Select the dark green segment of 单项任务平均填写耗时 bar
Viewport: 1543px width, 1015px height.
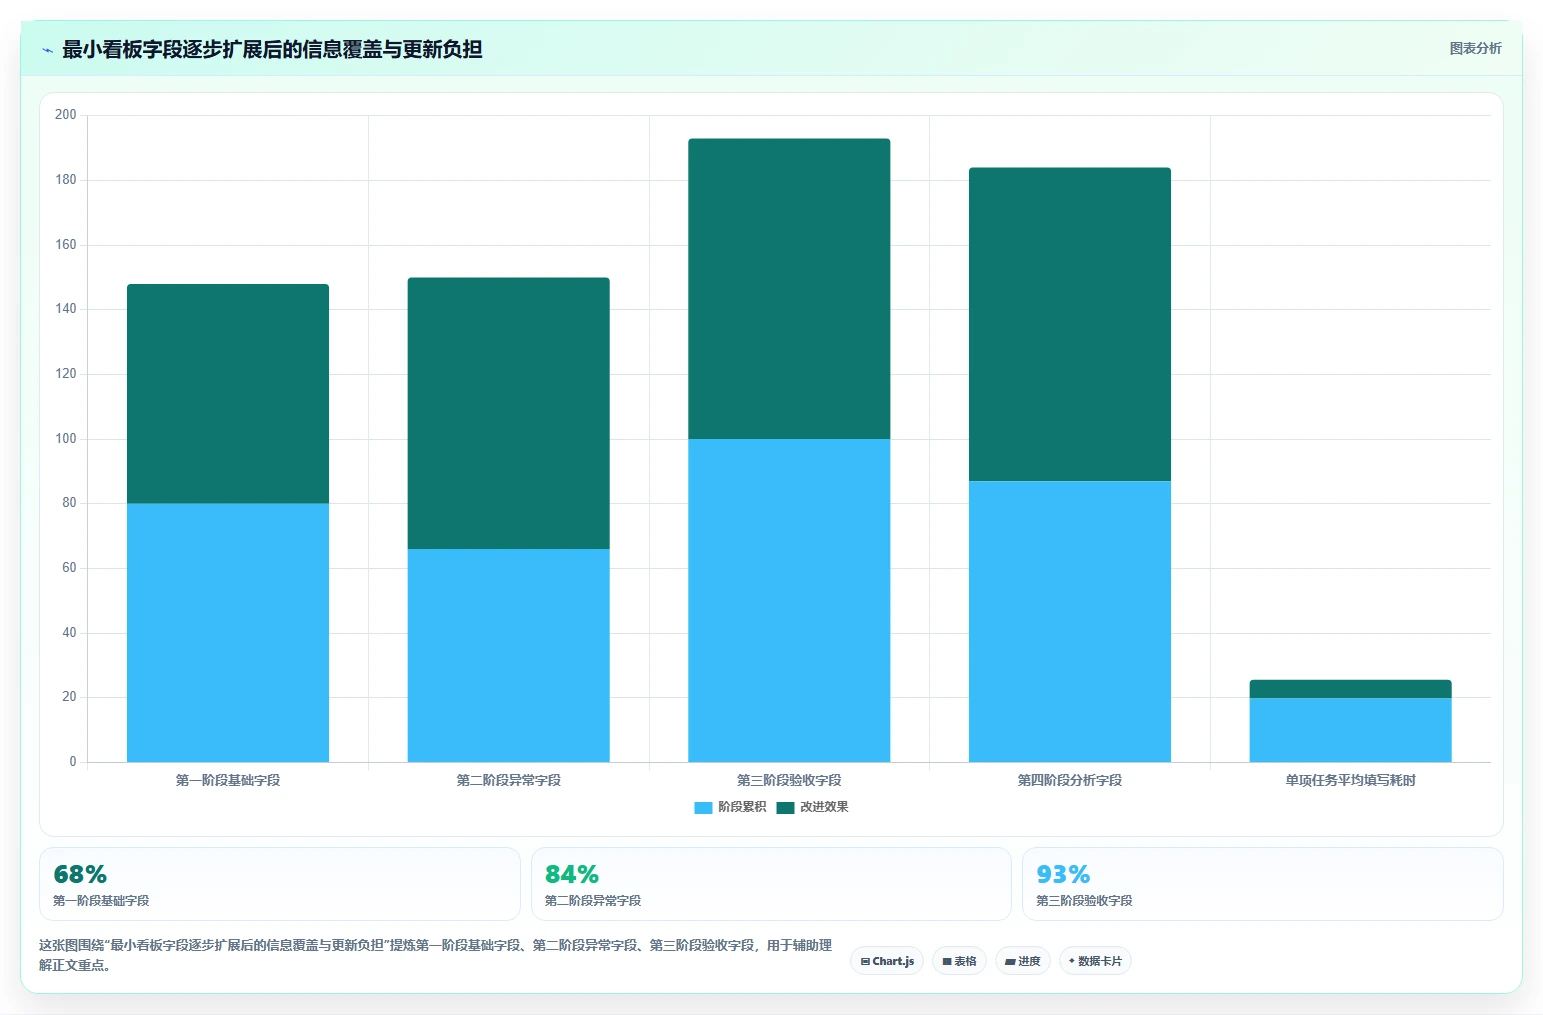click(x=1350, y=689)
